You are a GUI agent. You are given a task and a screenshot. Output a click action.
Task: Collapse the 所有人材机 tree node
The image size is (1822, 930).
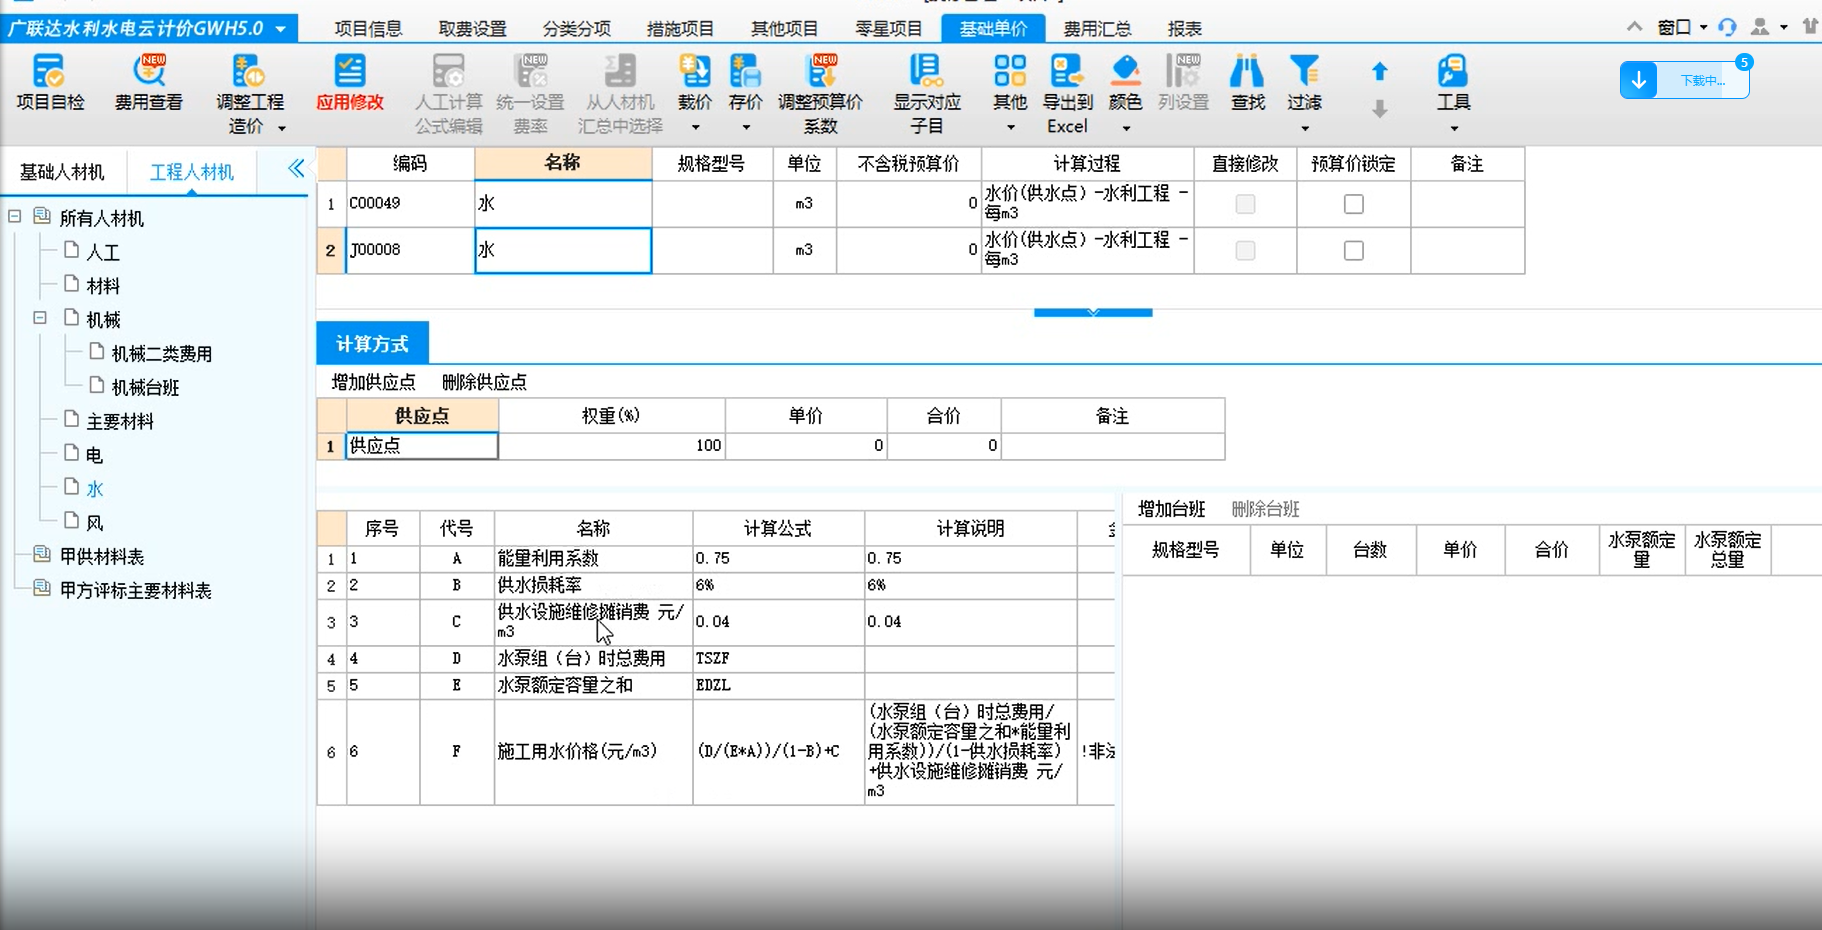pos(15,216)
